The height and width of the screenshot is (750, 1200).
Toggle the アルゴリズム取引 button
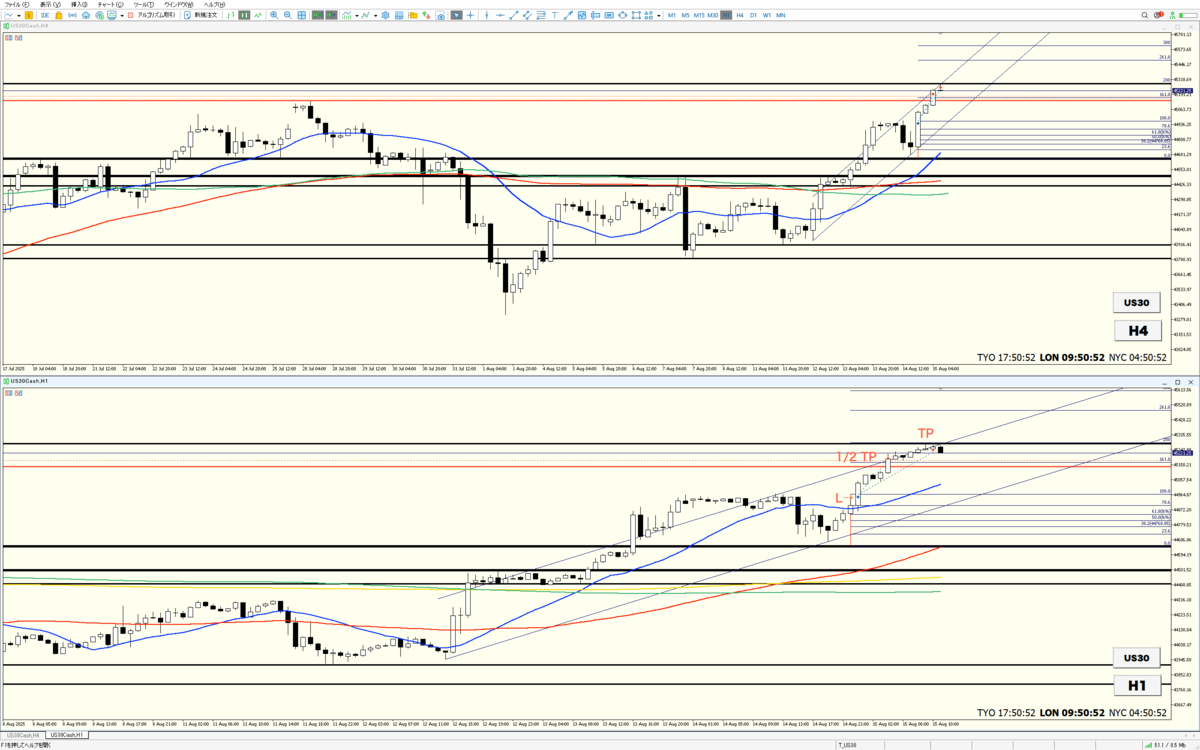click(152, 15)
